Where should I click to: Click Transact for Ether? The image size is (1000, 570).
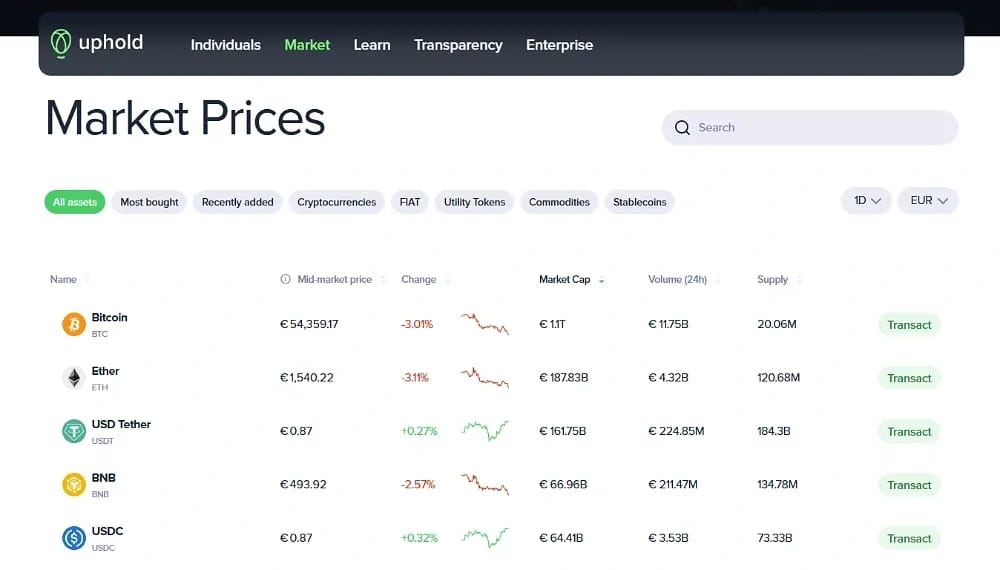(909, 378)
